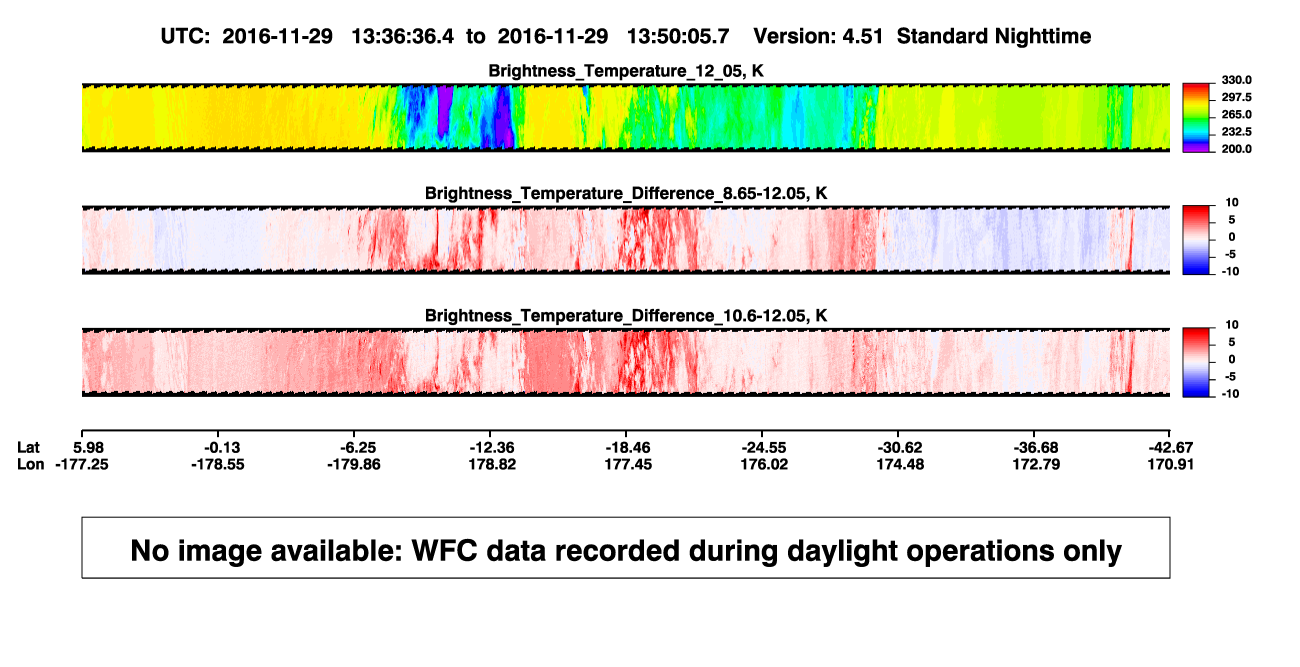Viewport: 1300px width, 667px height.
Task: Click the longitude value 170.91
Action: click(x=1171, y=464)
